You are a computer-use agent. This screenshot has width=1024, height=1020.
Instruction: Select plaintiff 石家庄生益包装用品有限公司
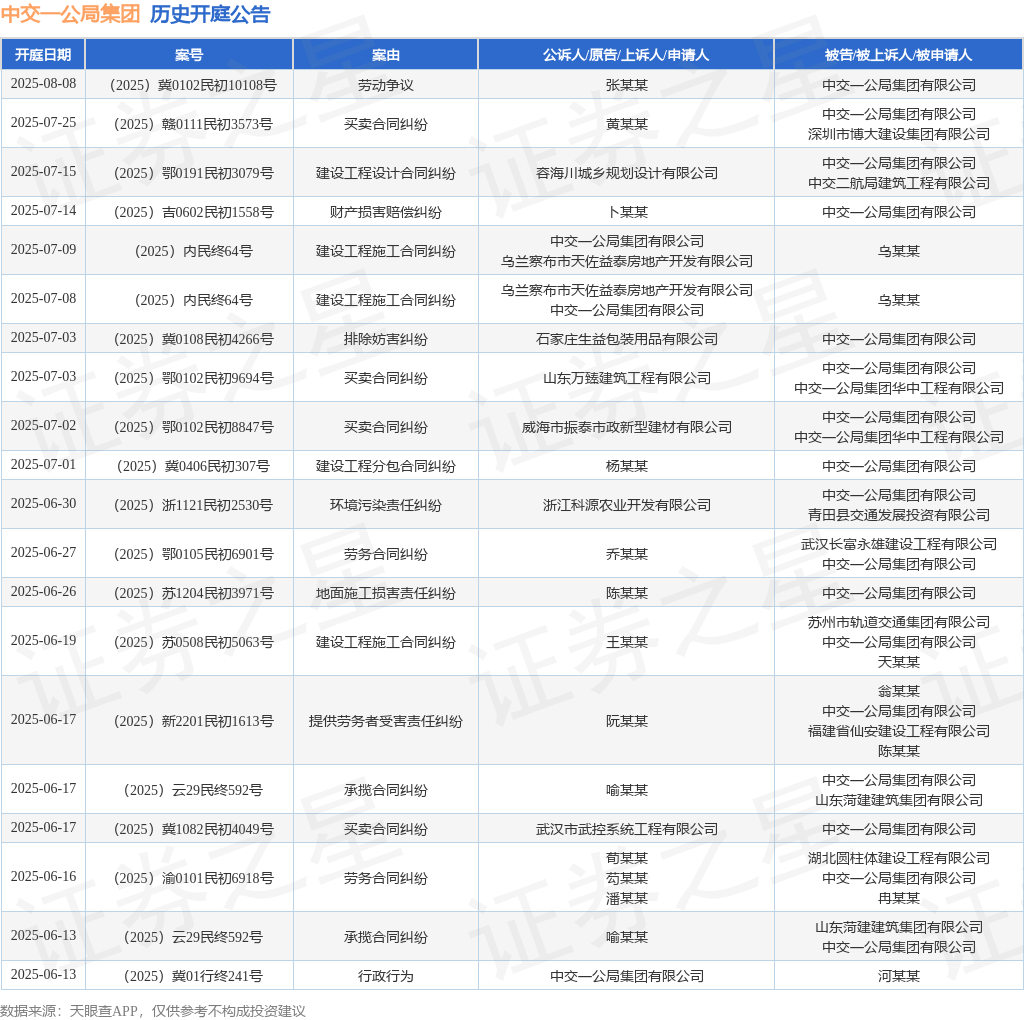click(626, 339)
